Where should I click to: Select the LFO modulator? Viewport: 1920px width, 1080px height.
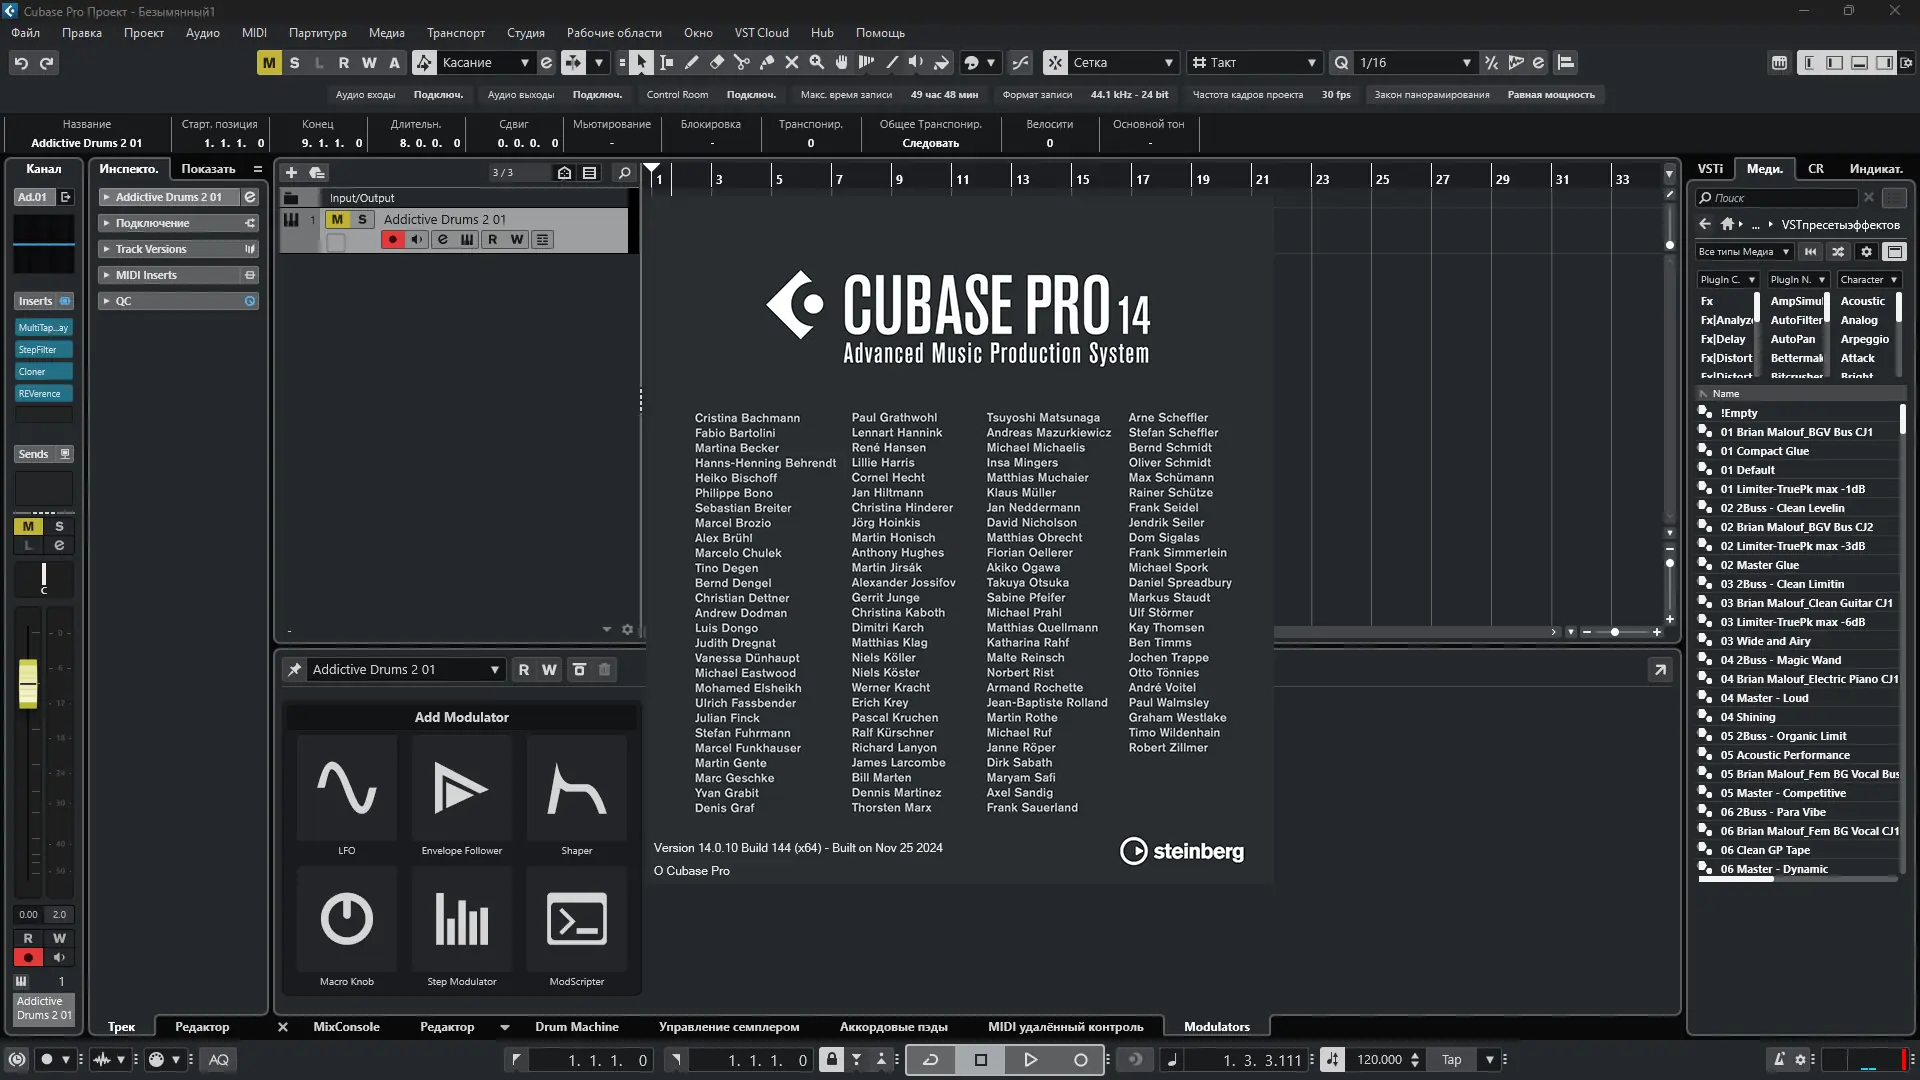(x=346, y=789)
